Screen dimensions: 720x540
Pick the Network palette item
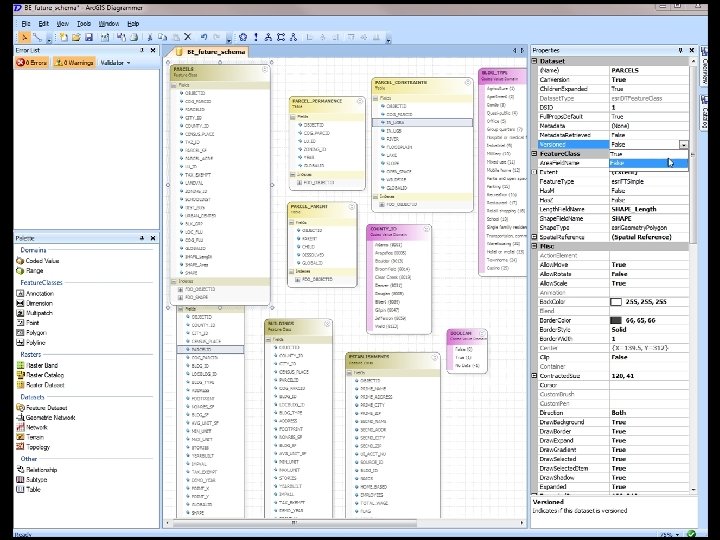tap(32, 427)
